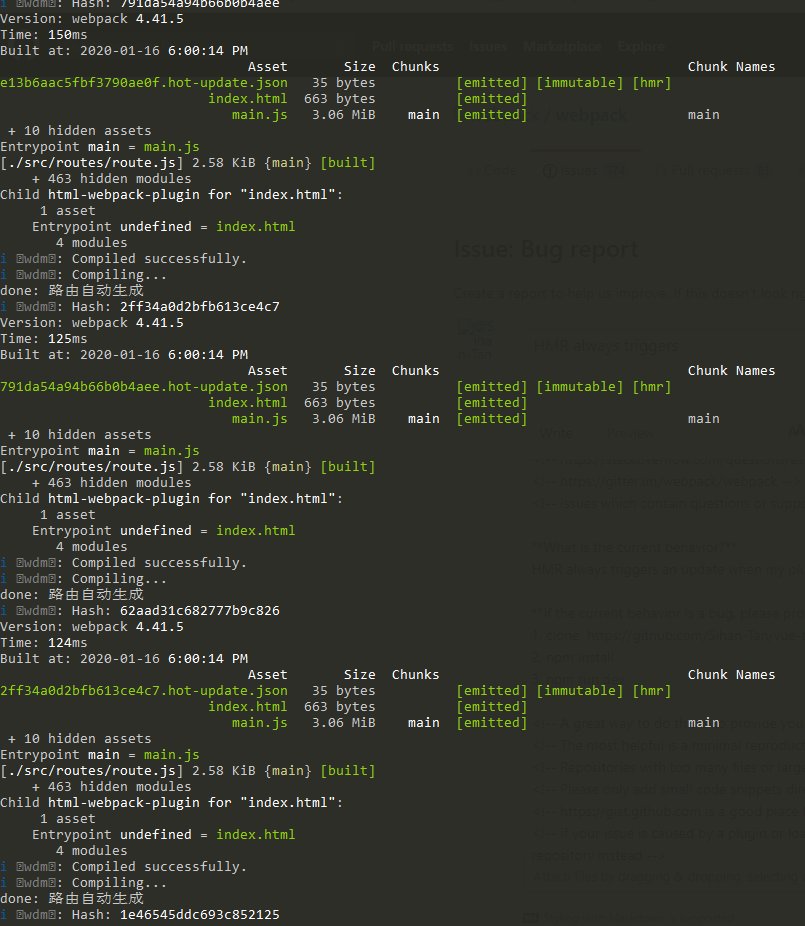
Task: Click the webpack repository name link behind the terminal
Action: point(591,115)
